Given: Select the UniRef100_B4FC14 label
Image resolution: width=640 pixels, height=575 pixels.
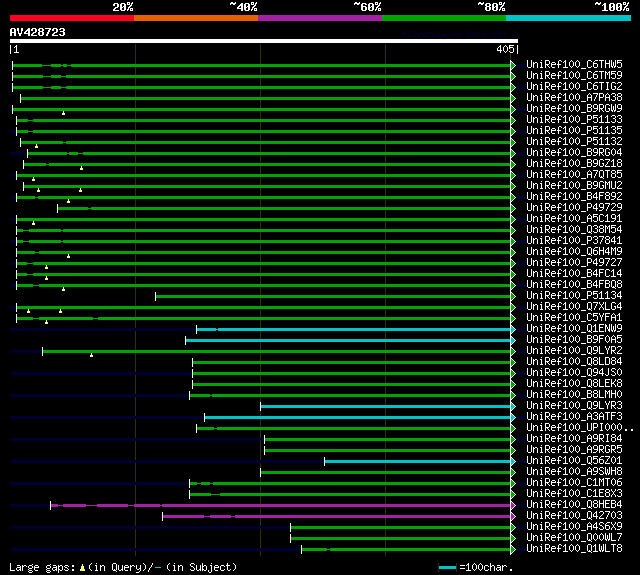Looking at the screenshot, I should pyautogui.click(x=574, y=274).
